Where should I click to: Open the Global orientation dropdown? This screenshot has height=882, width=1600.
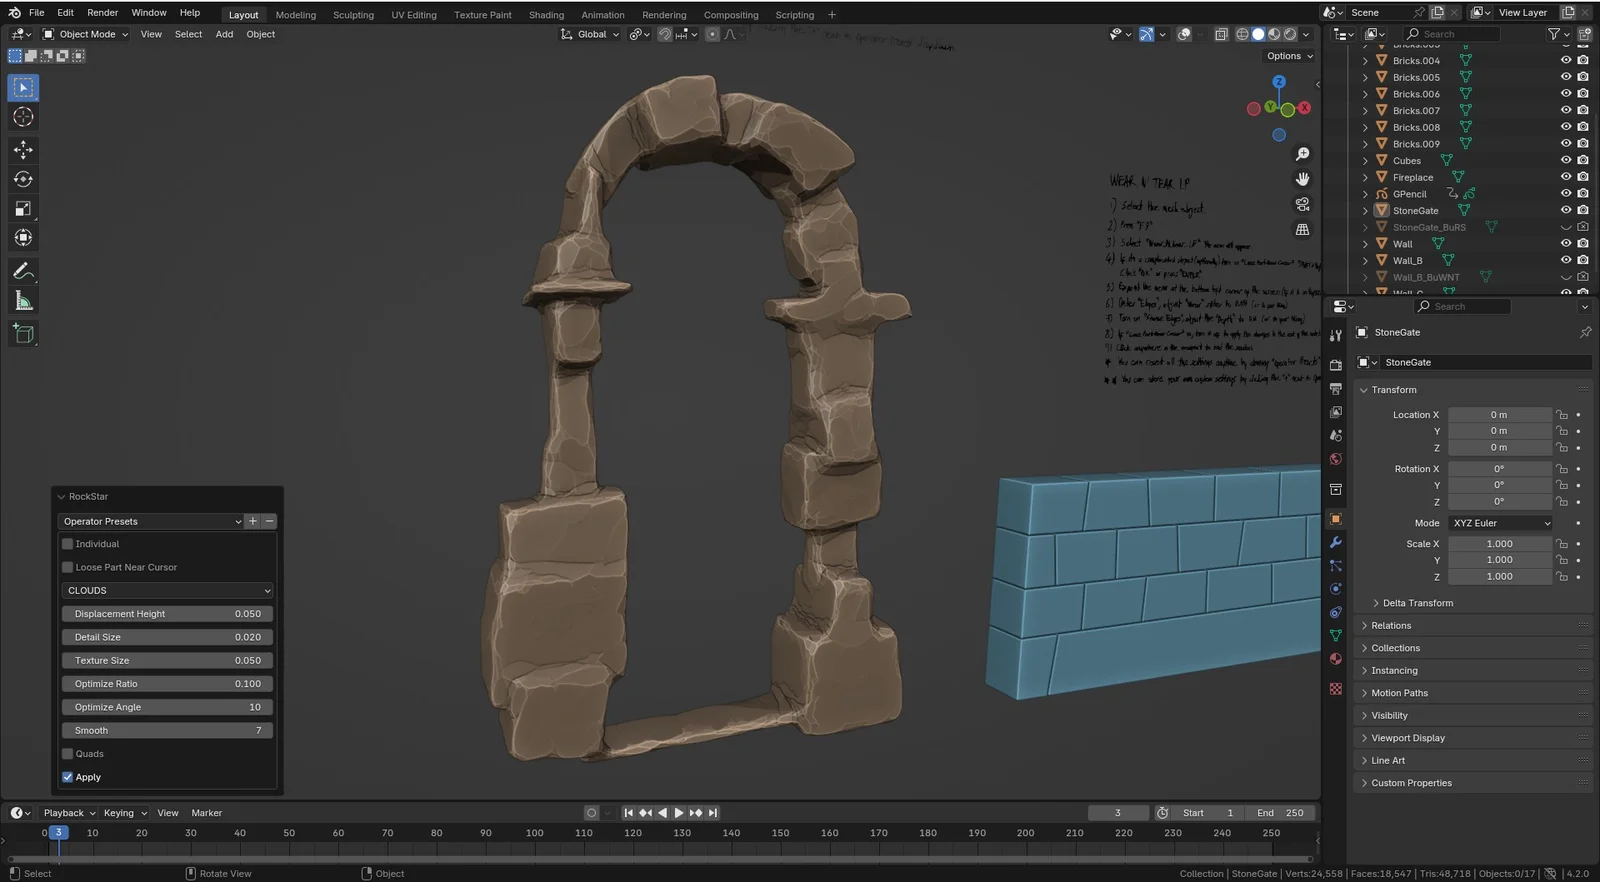tap(590, 34)
